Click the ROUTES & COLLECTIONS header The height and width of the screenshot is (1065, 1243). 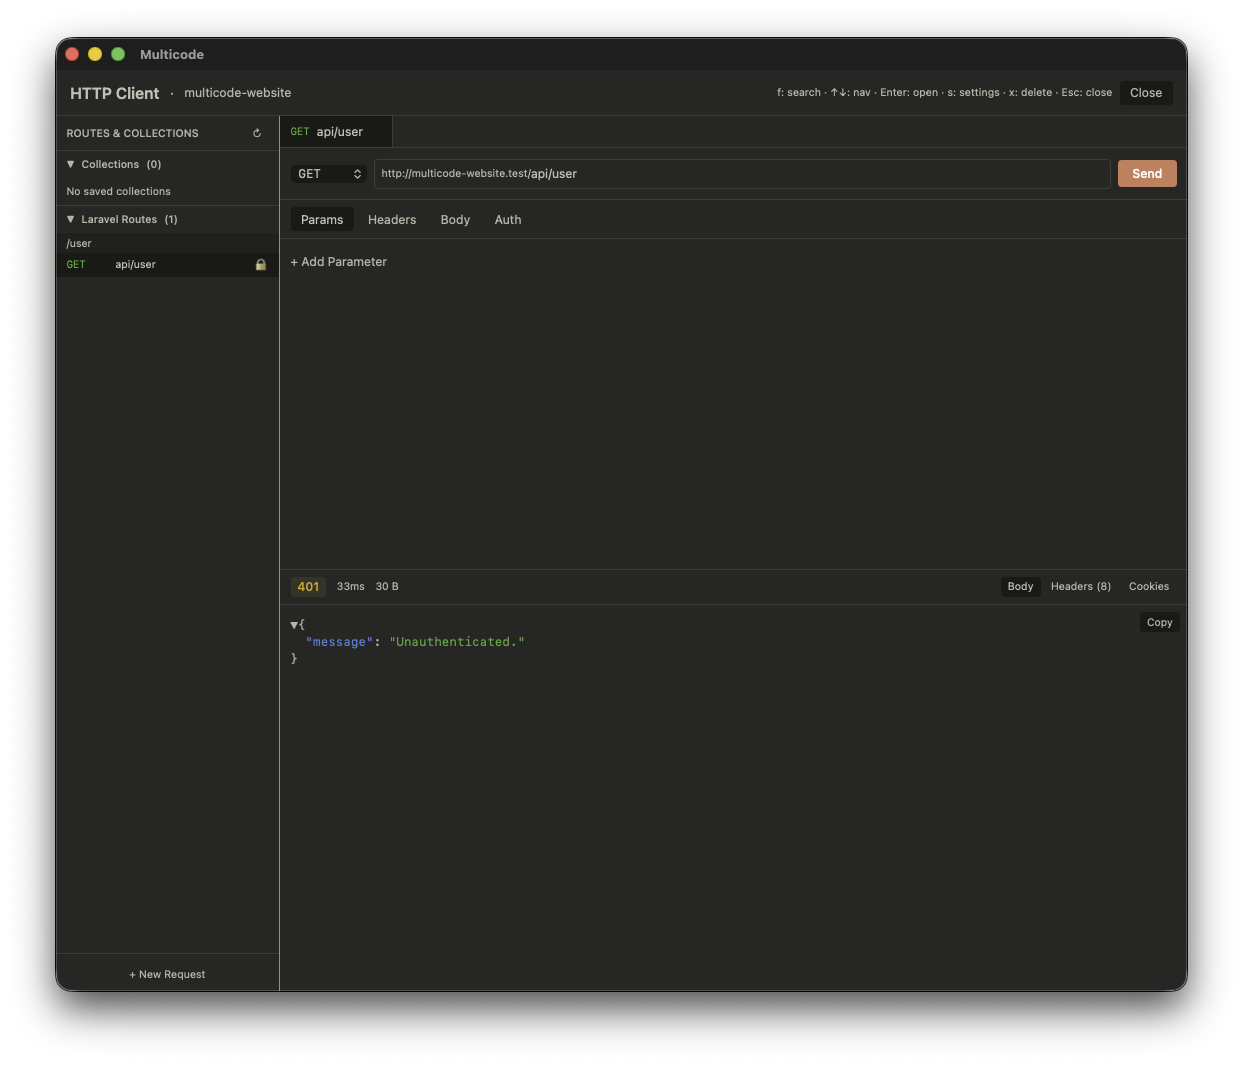(132, 133)
